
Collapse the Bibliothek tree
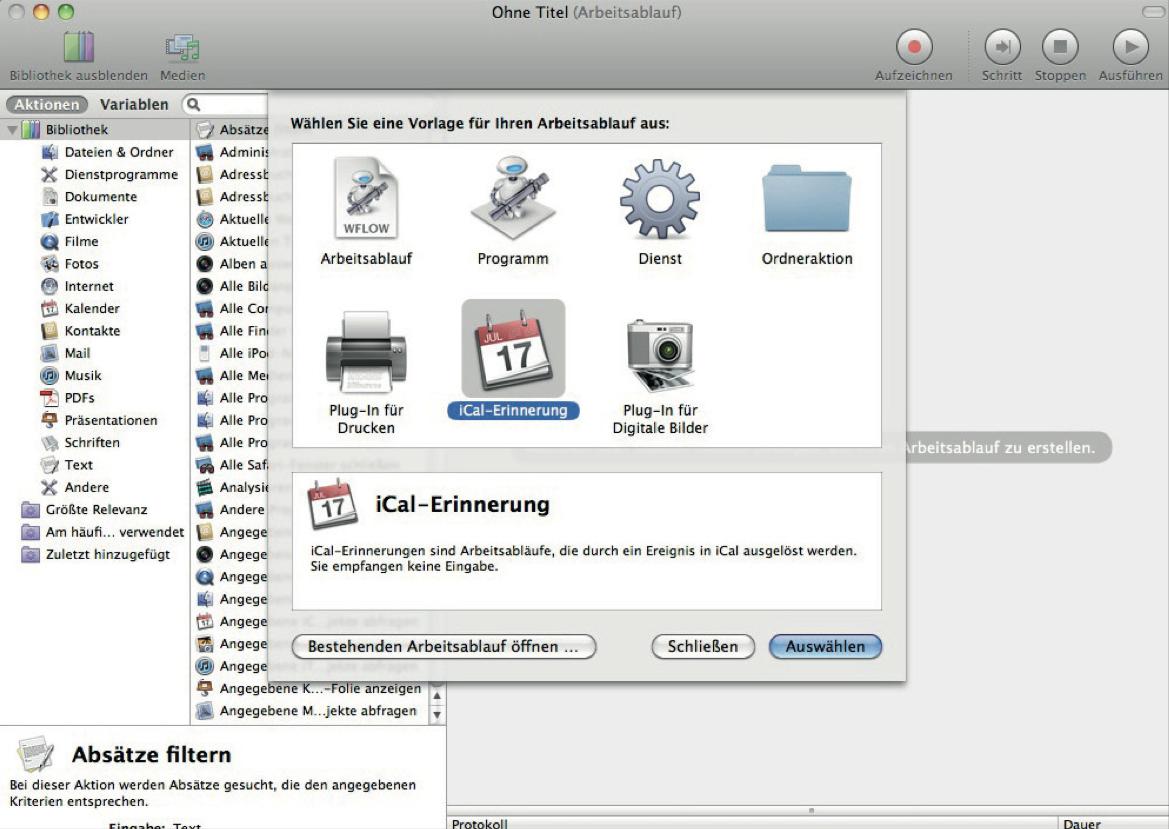12,130
